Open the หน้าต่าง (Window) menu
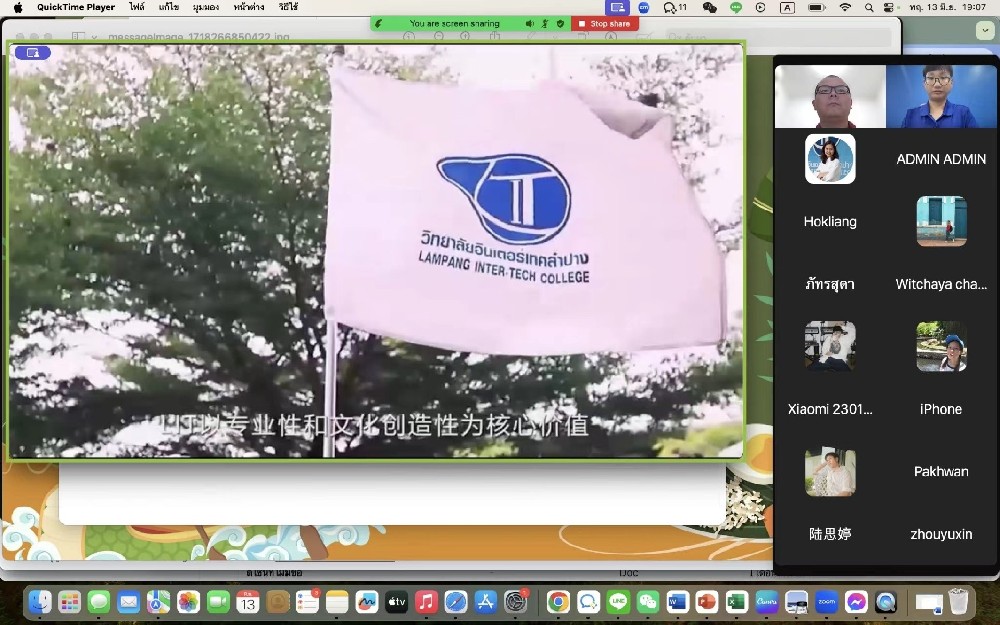 click(249, 8)
